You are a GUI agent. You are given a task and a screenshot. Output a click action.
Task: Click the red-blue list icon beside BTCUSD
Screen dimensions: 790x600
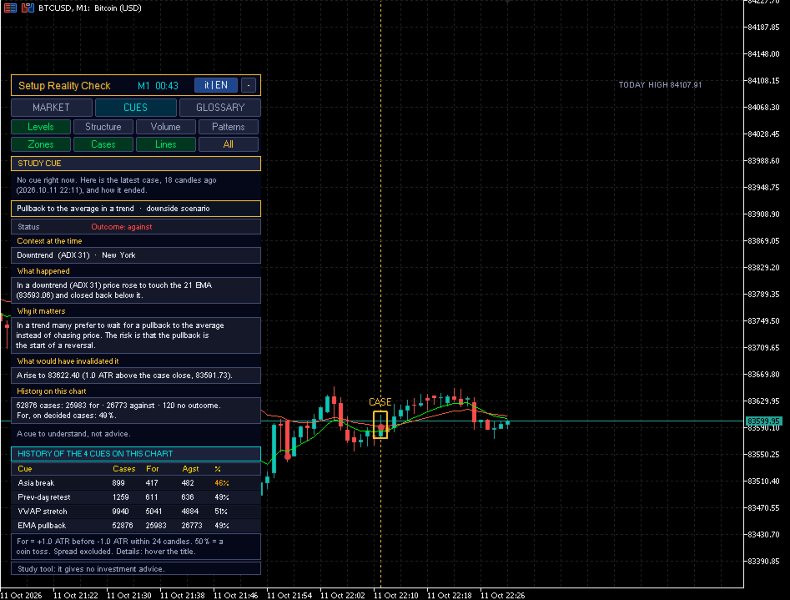tap(10, 8)
